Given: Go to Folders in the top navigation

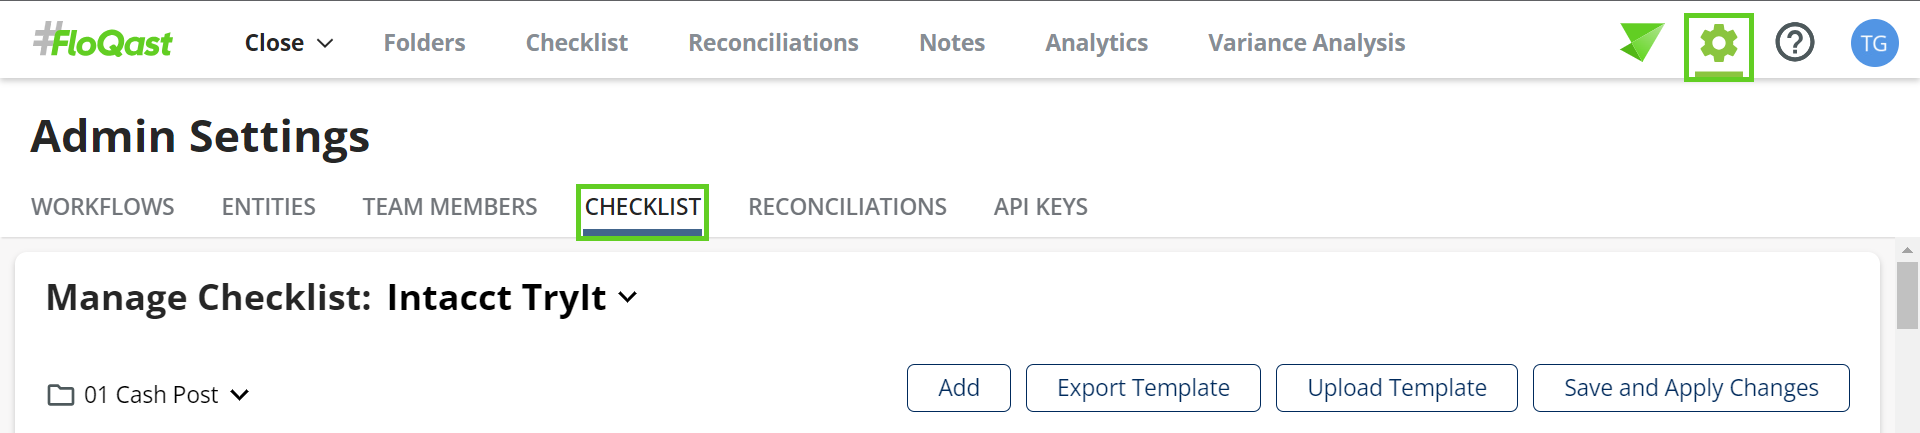Looking at the screenshot, I should (x=424, y=43).
